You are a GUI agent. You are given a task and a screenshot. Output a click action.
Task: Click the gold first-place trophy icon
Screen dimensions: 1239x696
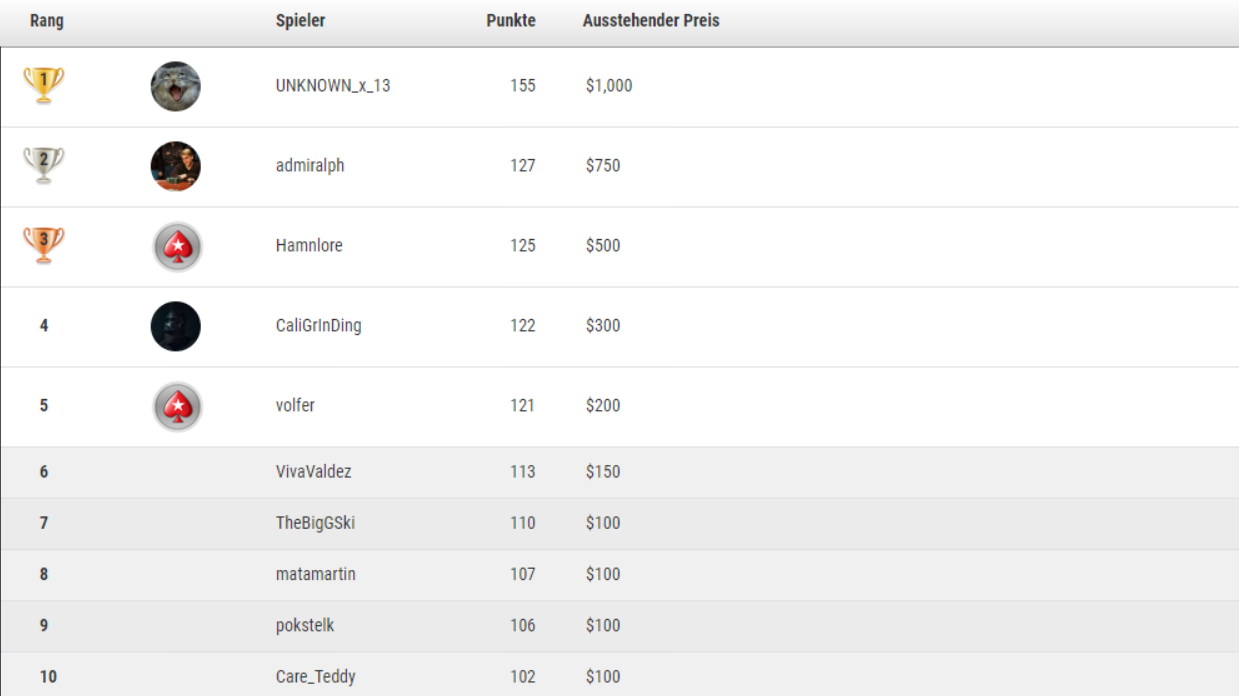pyautogui.click(x=44, y=85)
